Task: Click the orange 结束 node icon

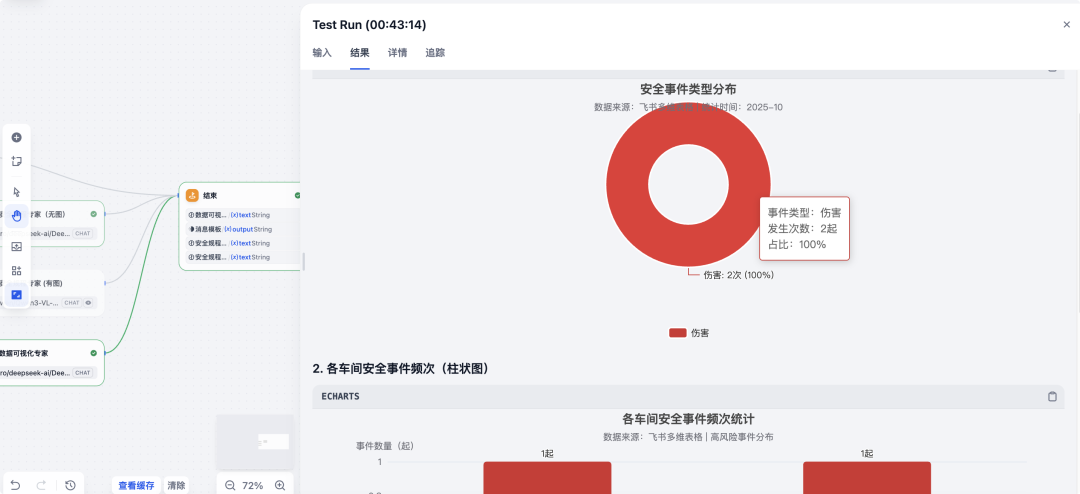Action: click(192, 195)
